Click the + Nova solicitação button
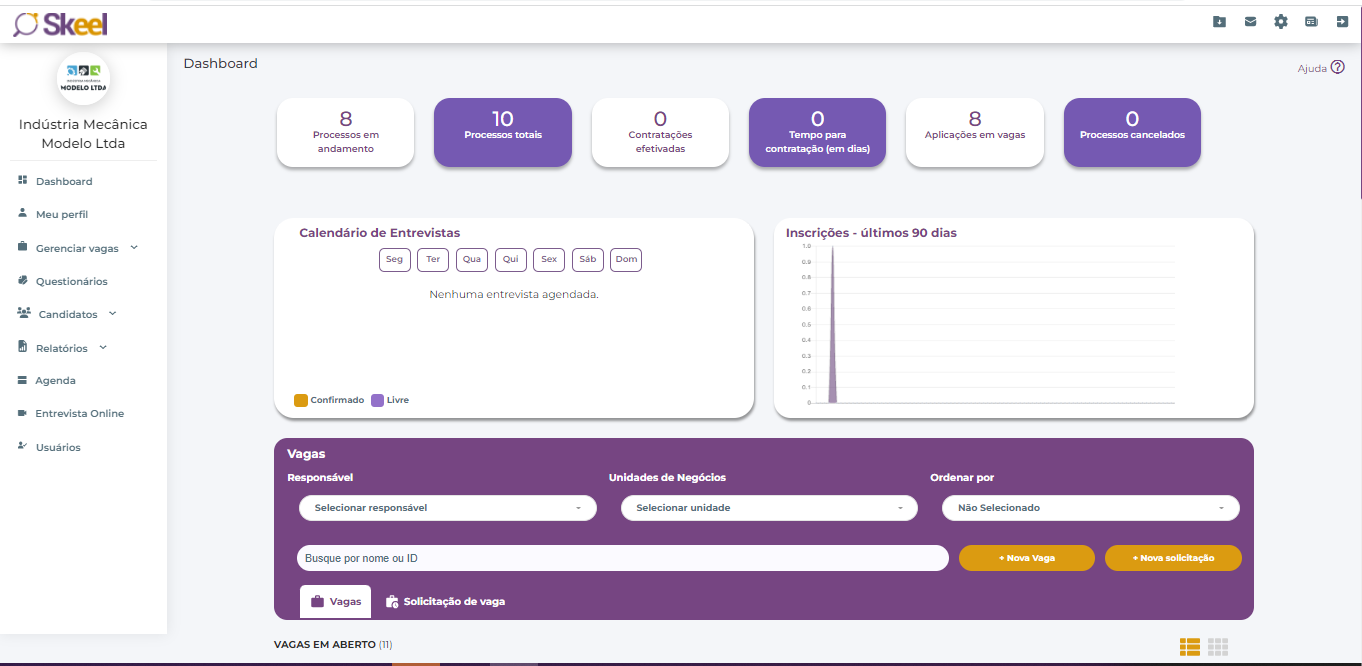 coord(1173,558)
